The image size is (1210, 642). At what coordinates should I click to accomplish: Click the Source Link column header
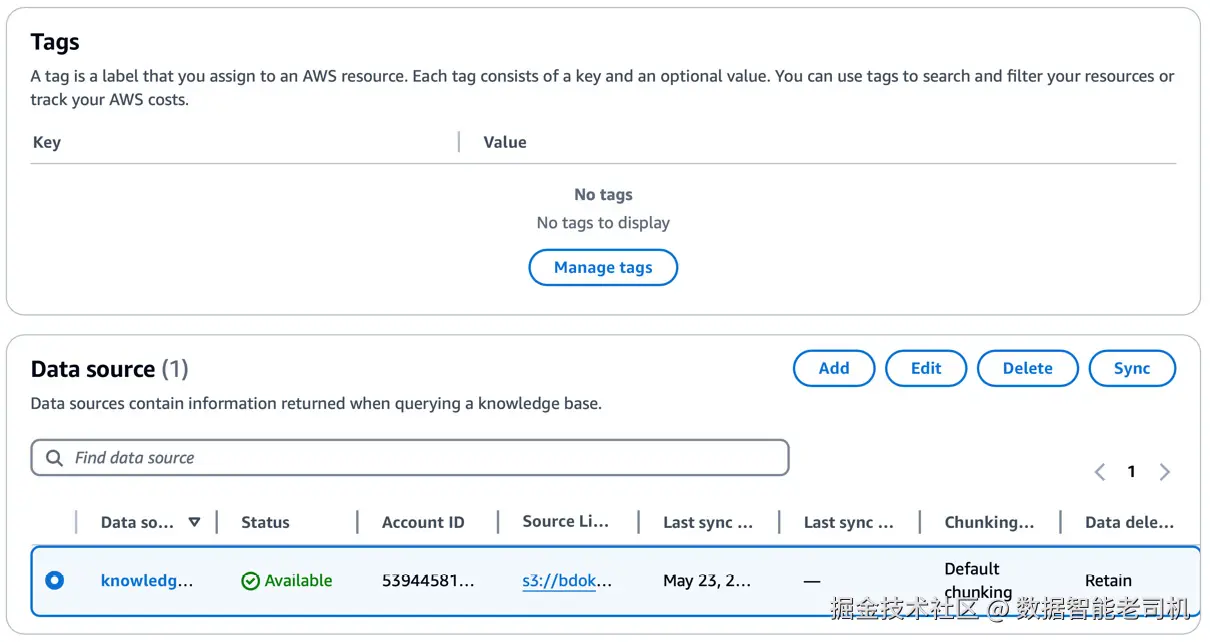click(564, 522)
